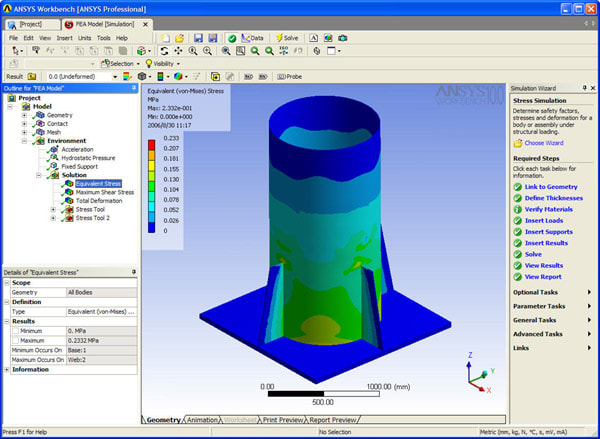Toggle the Outline panel pin
The width and height of the screenshot is (600, 439).
pyautogui.click(x=134, y=89)
